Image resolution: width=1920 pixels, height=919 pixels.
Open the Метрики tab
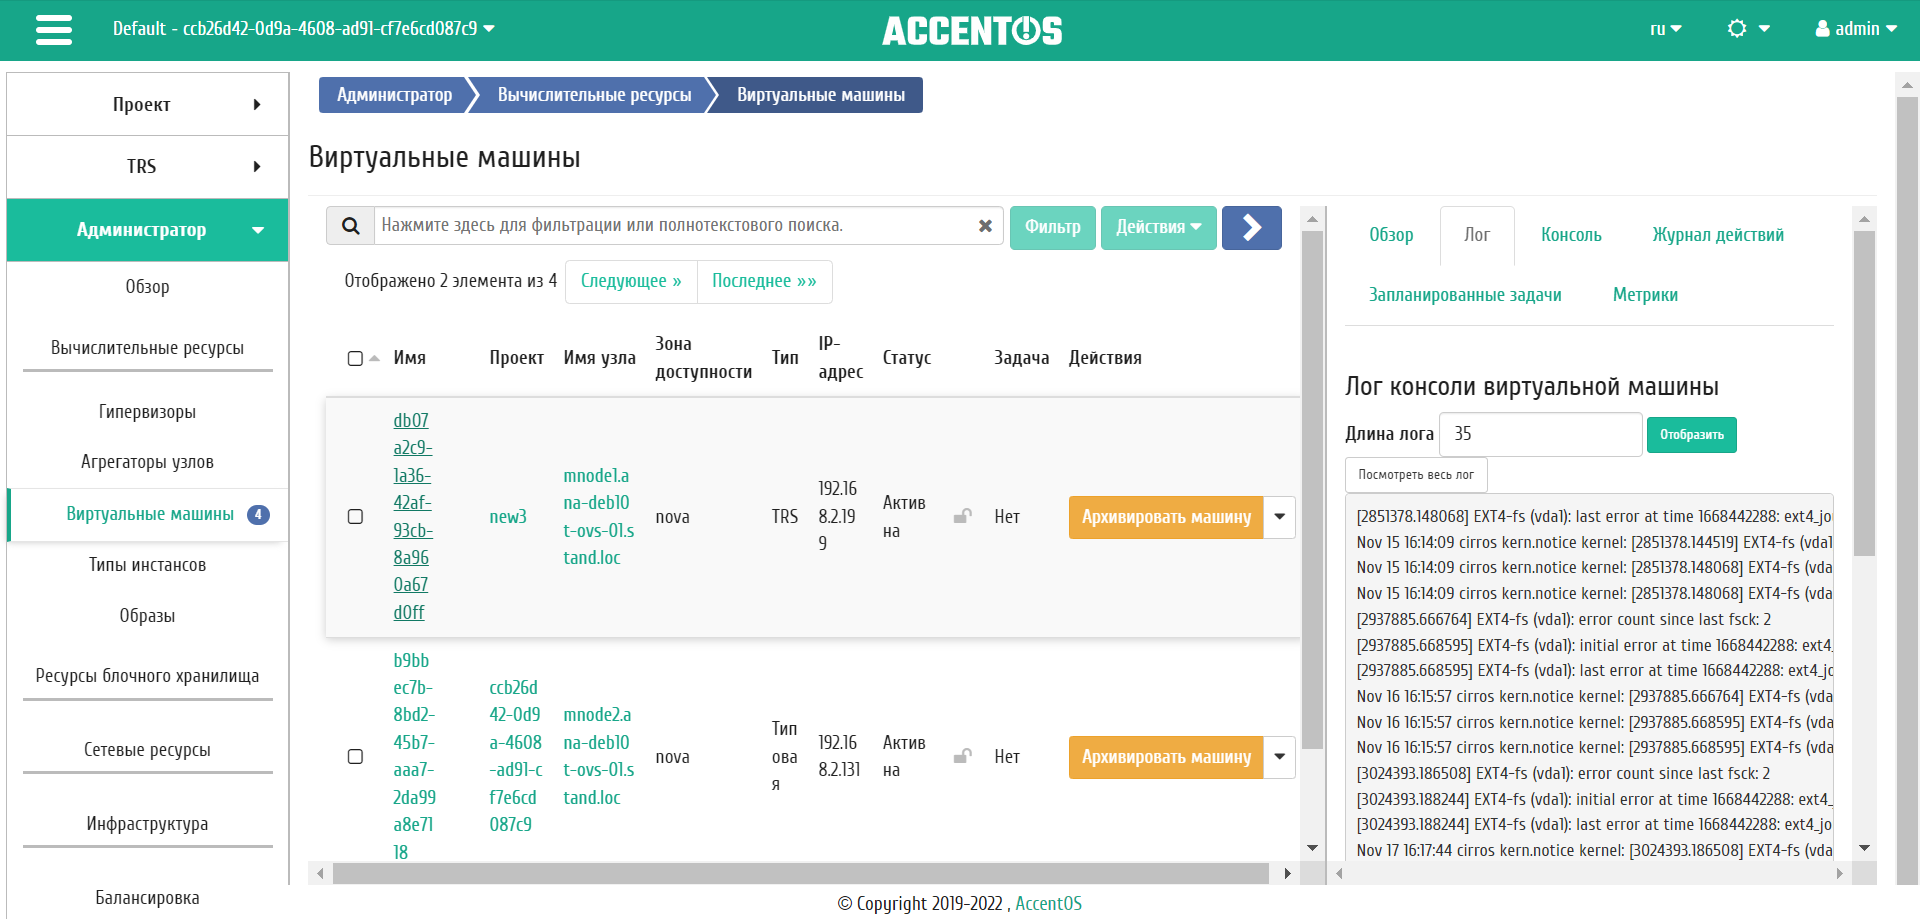coord(1645,295)
